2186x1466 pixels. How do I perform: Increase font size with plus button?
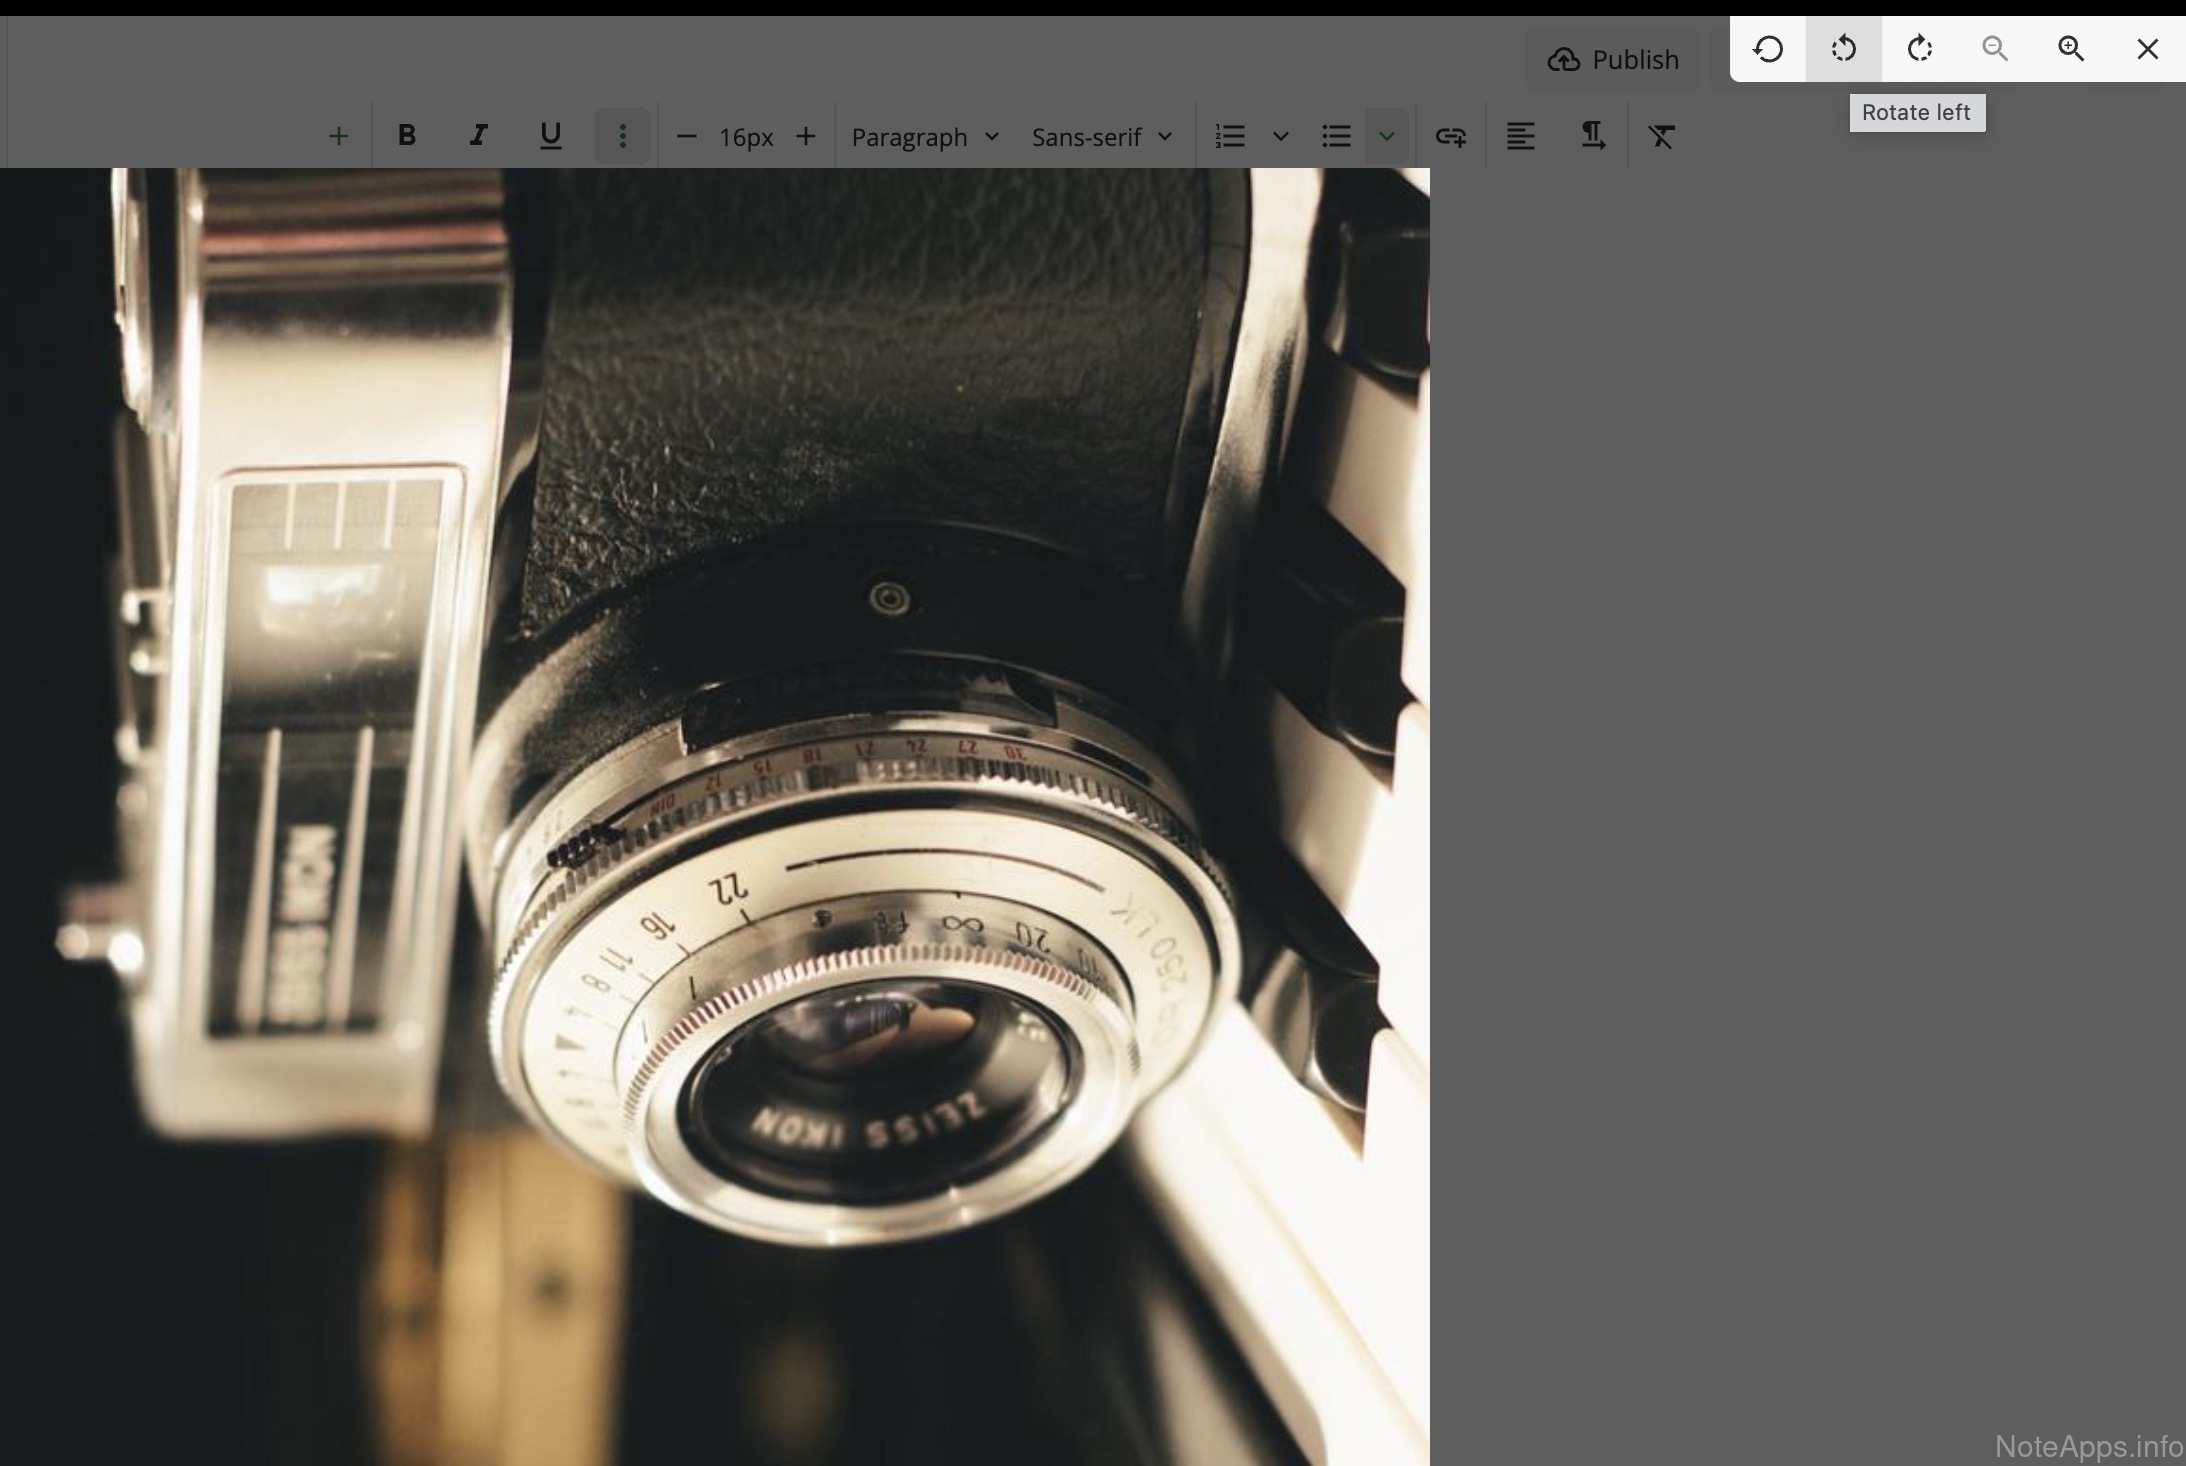coord(806,136)
